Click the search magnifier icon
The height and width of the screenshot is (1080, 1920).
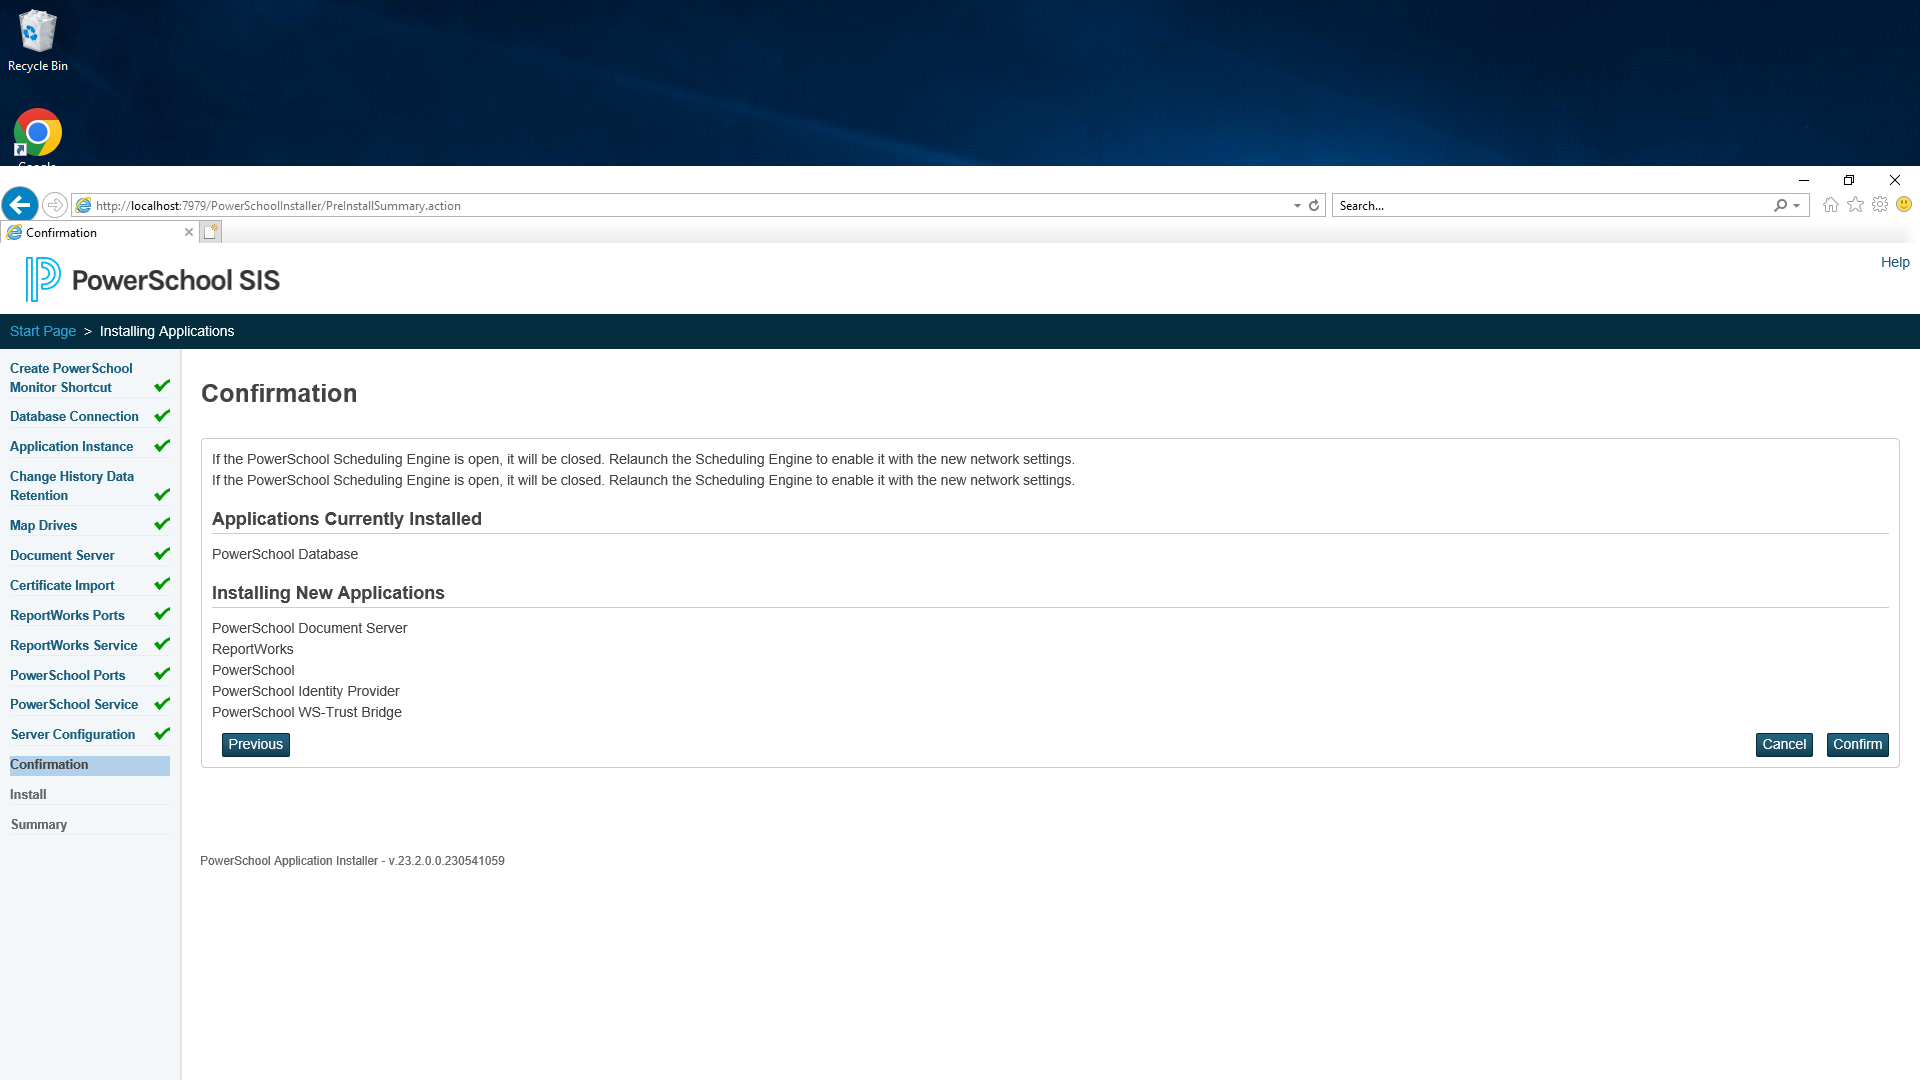tap(1780, 205)
